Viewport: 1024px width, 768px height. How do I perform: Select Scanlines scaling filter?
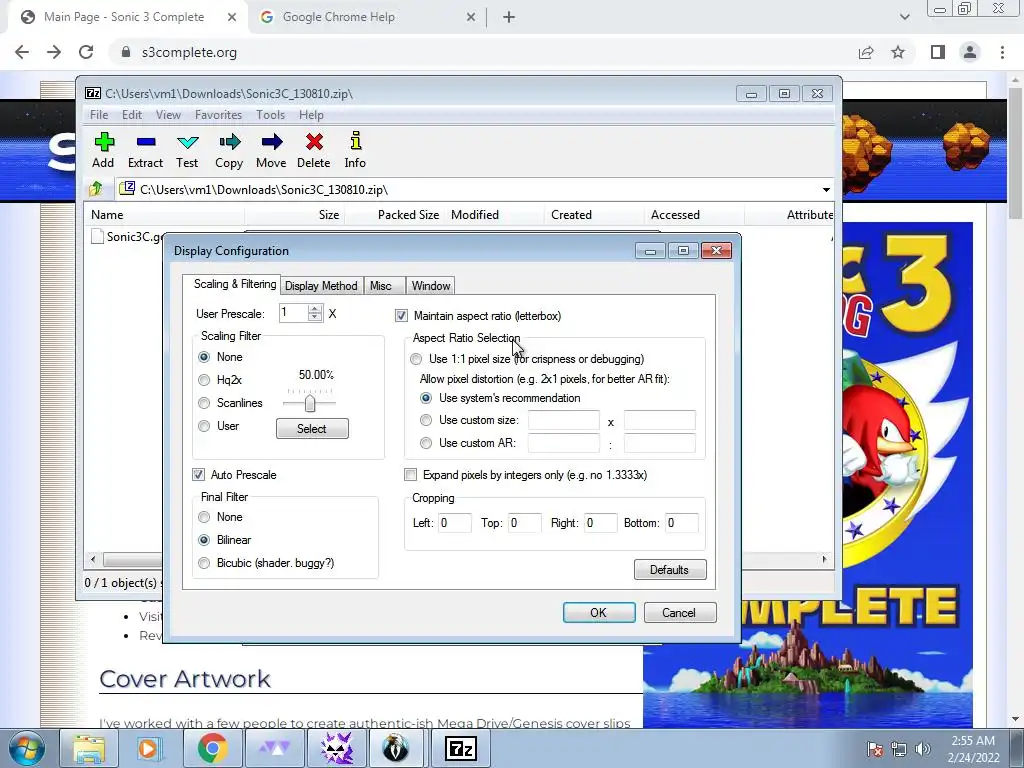[x=204, y=403]
